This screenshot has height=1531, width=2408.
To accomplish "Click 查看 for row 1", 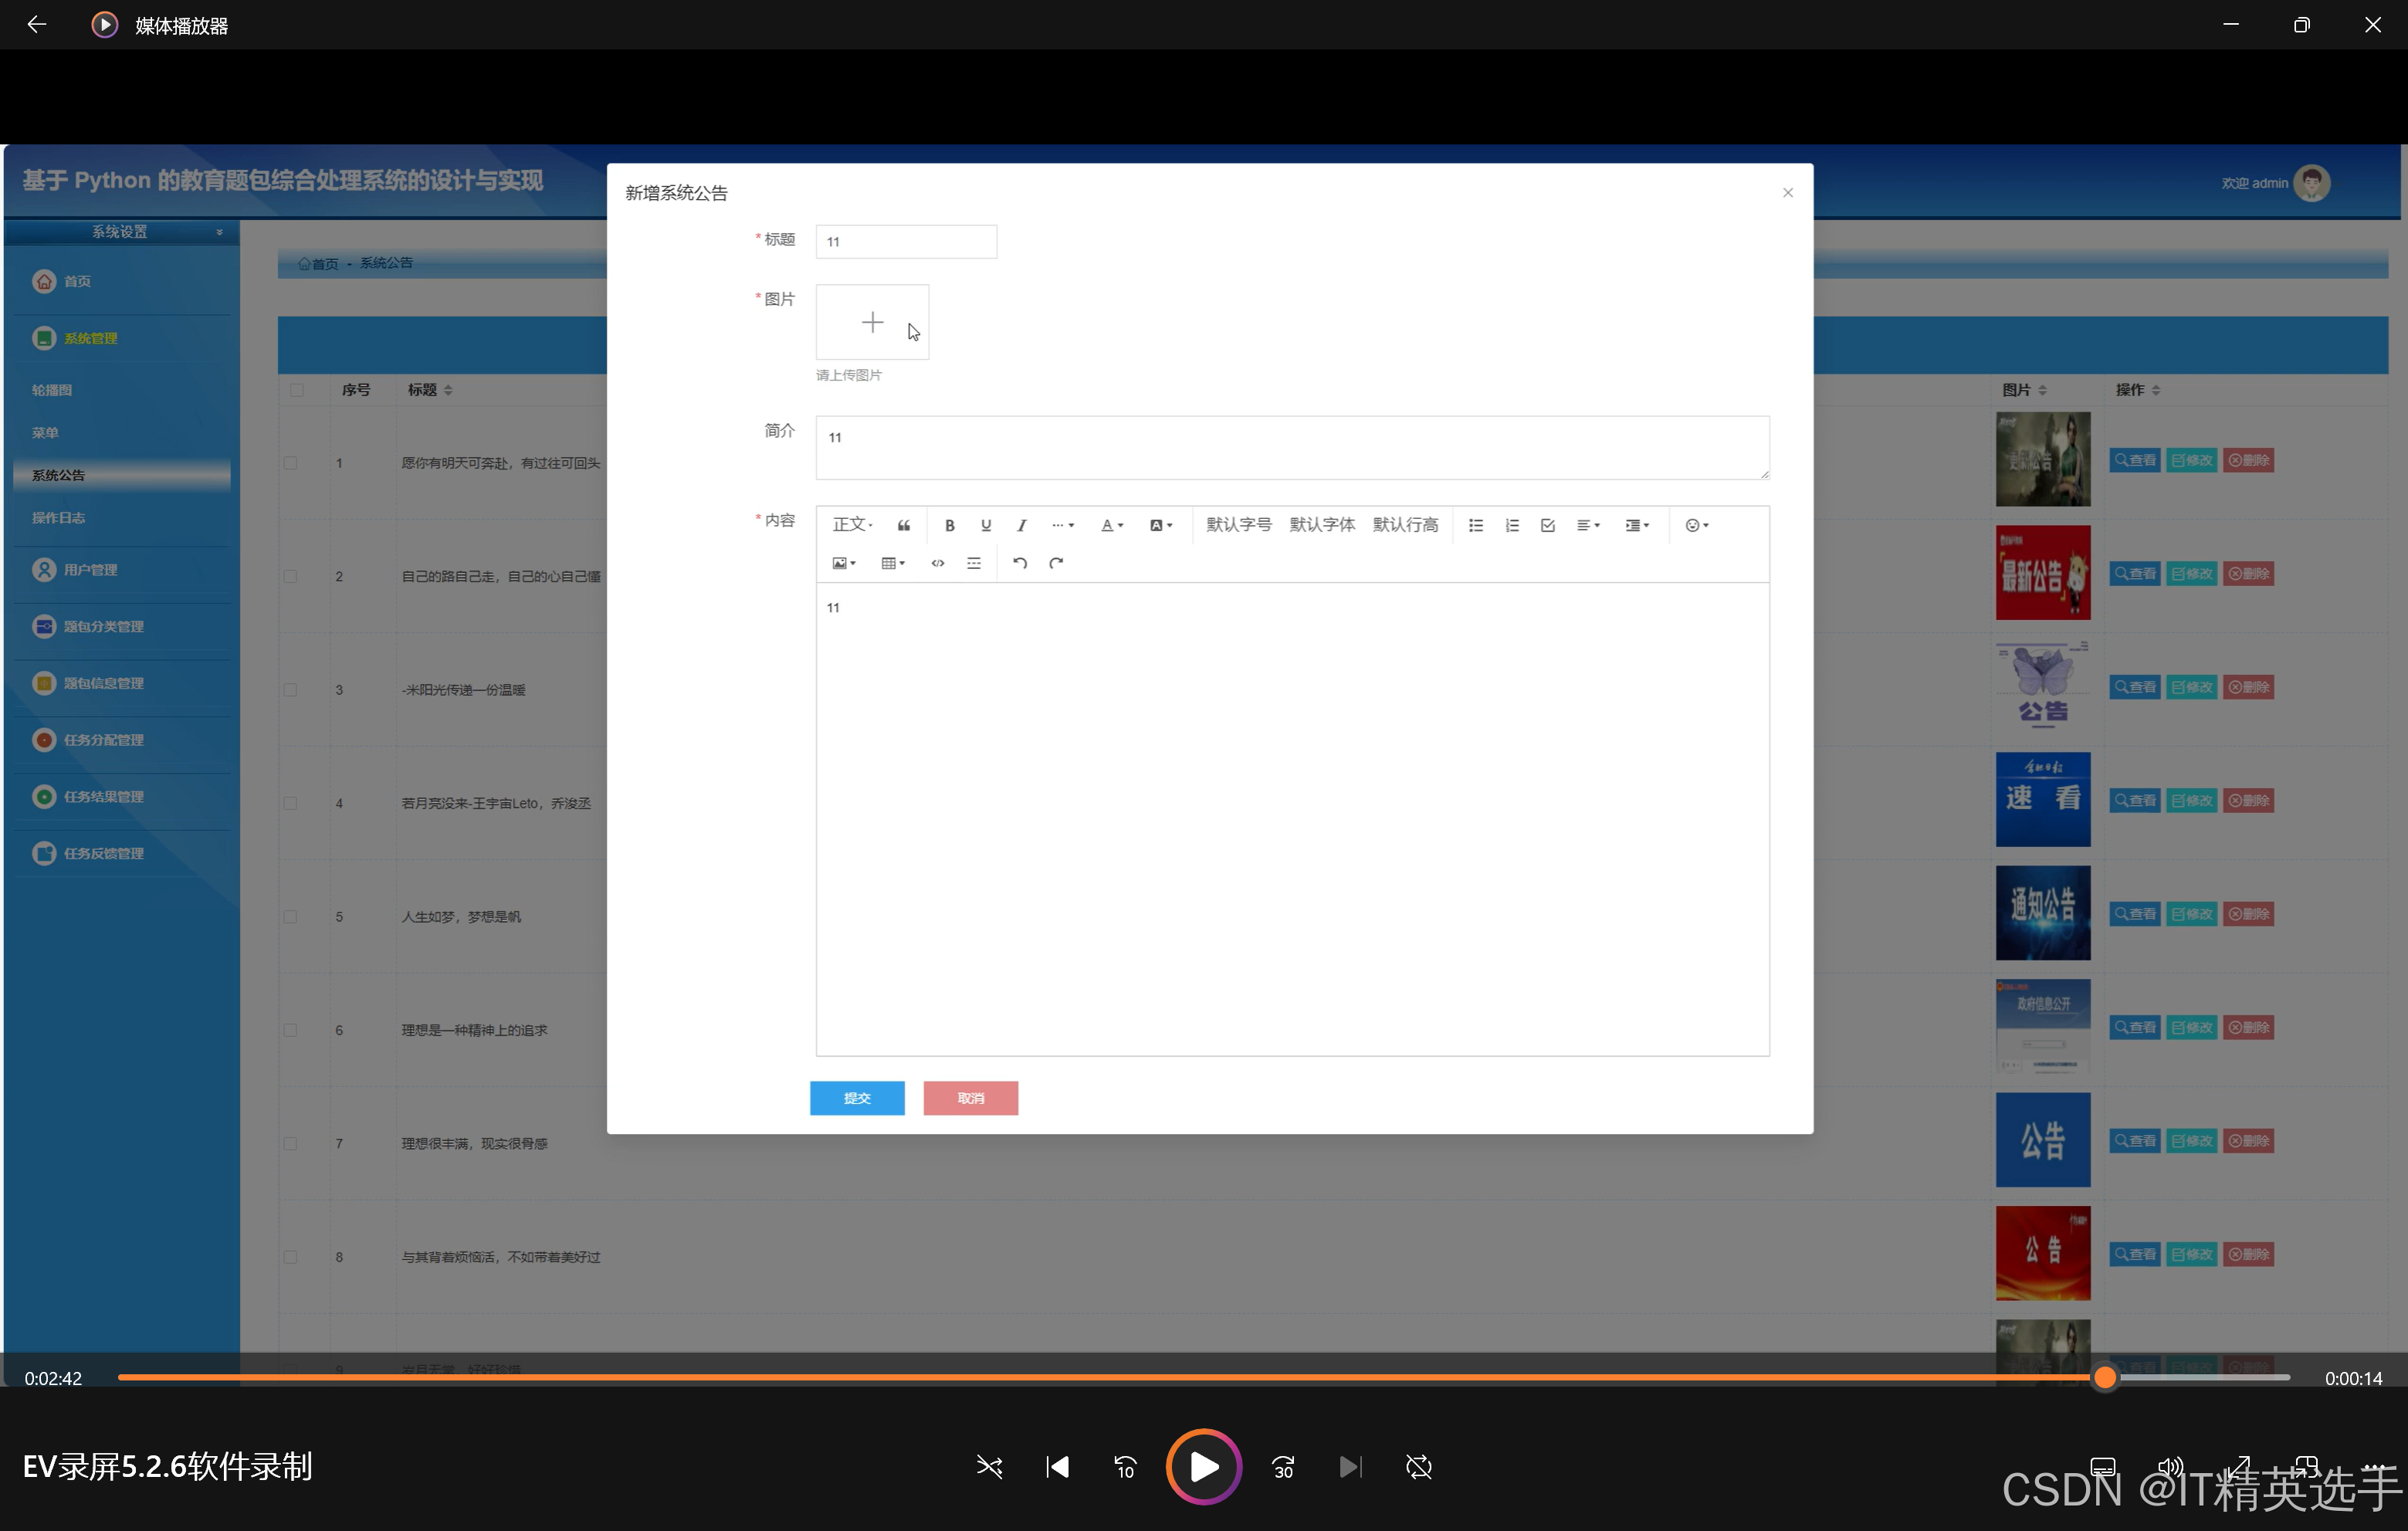I will coord(2135,461).
